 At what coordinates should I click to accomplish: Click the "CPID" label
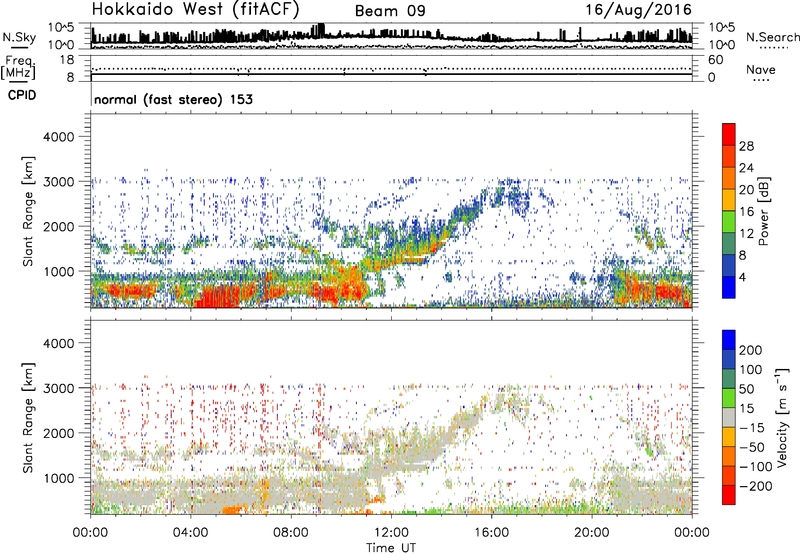click(22, 95)
